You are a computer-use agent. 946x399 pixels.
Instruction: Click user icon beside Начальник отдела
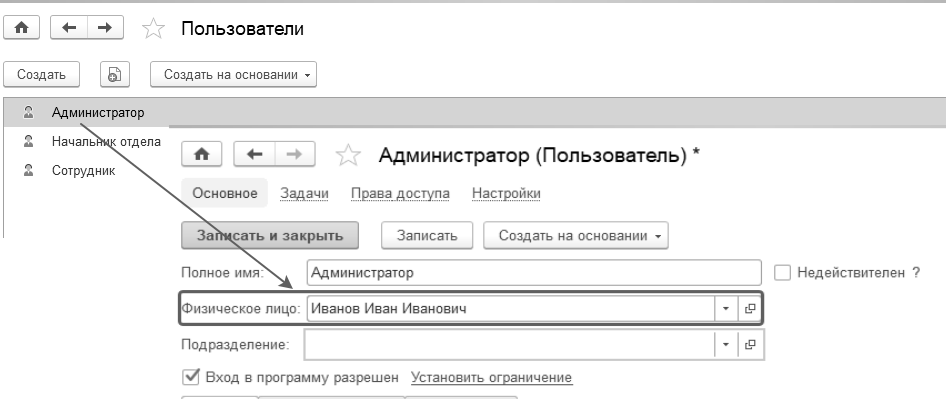tap(28, 142)
